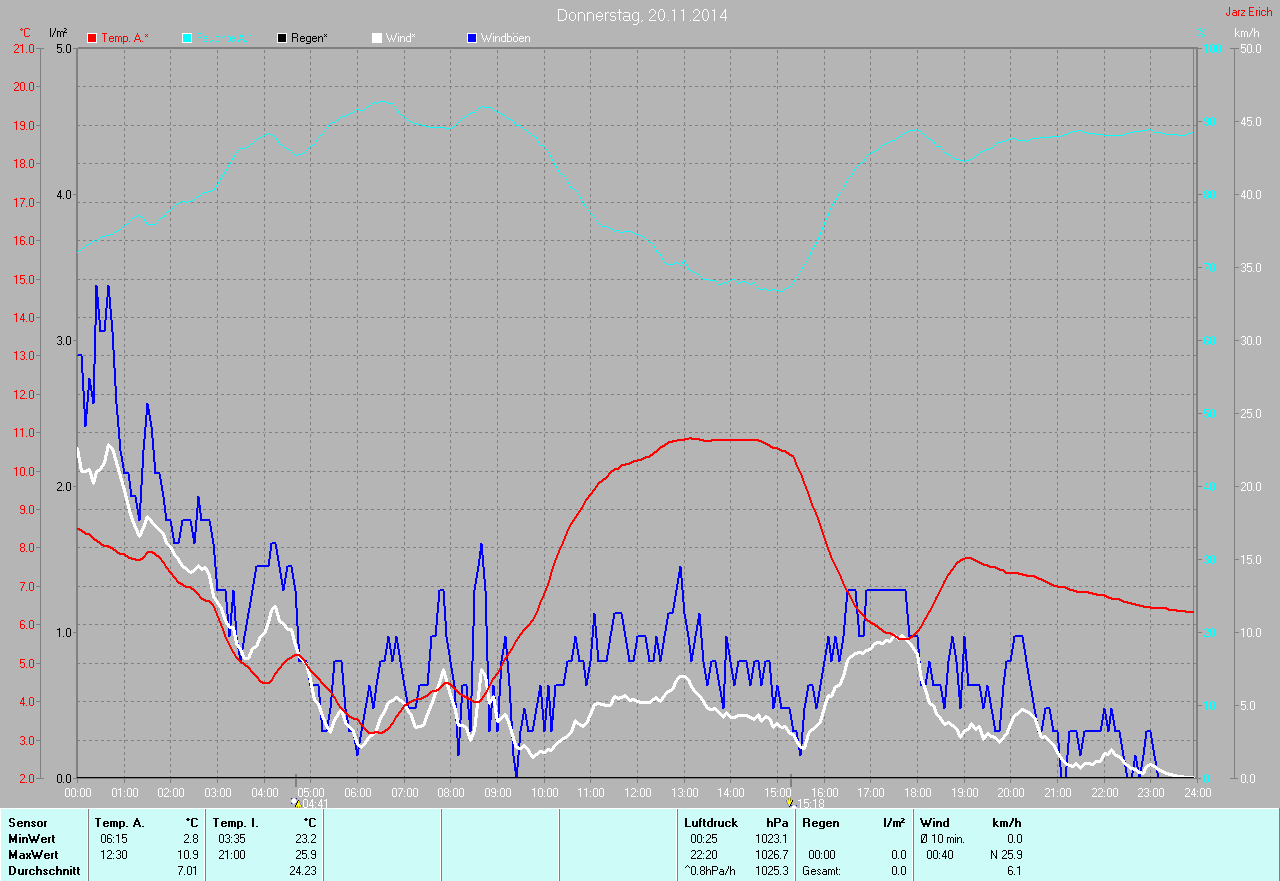Click the average value '7.01'
This screenshot has width=1280, height=881.
pyautogui.click(x=187, y=871)
